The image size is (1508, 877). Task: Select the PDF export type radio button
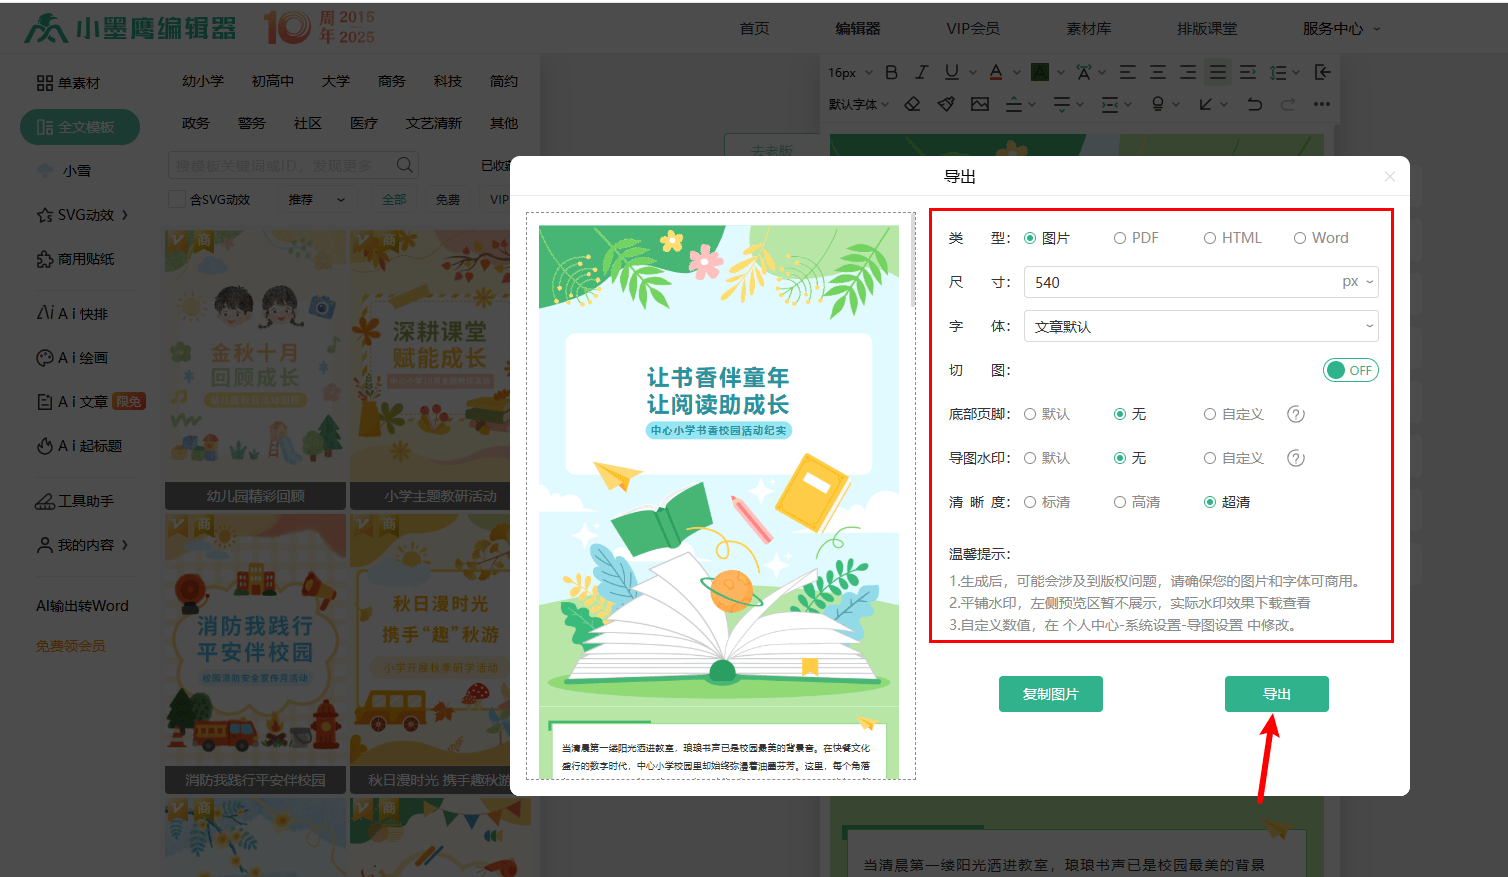1121,237
